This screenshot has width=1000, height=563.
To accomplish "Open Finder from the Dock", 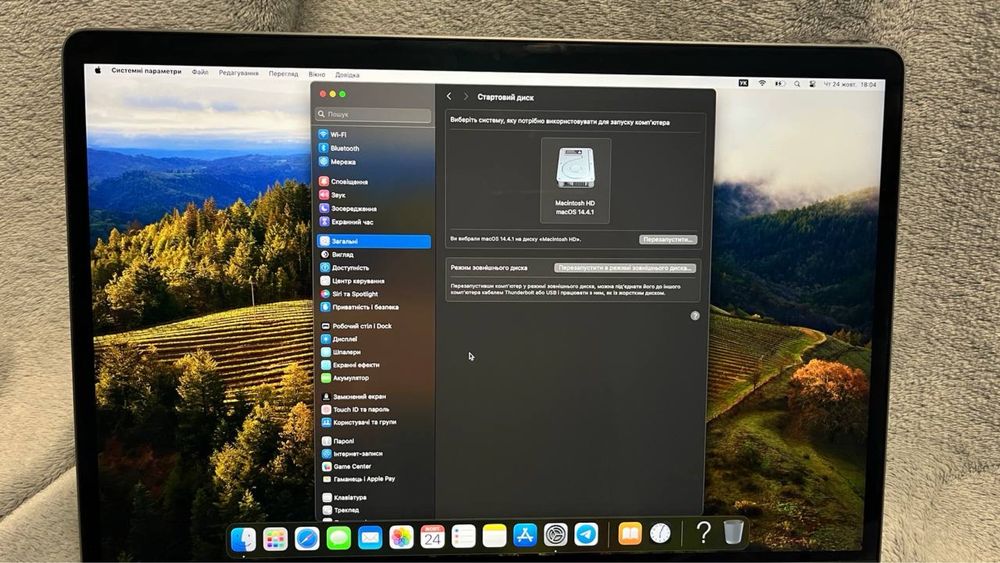I will click(244, 539).
